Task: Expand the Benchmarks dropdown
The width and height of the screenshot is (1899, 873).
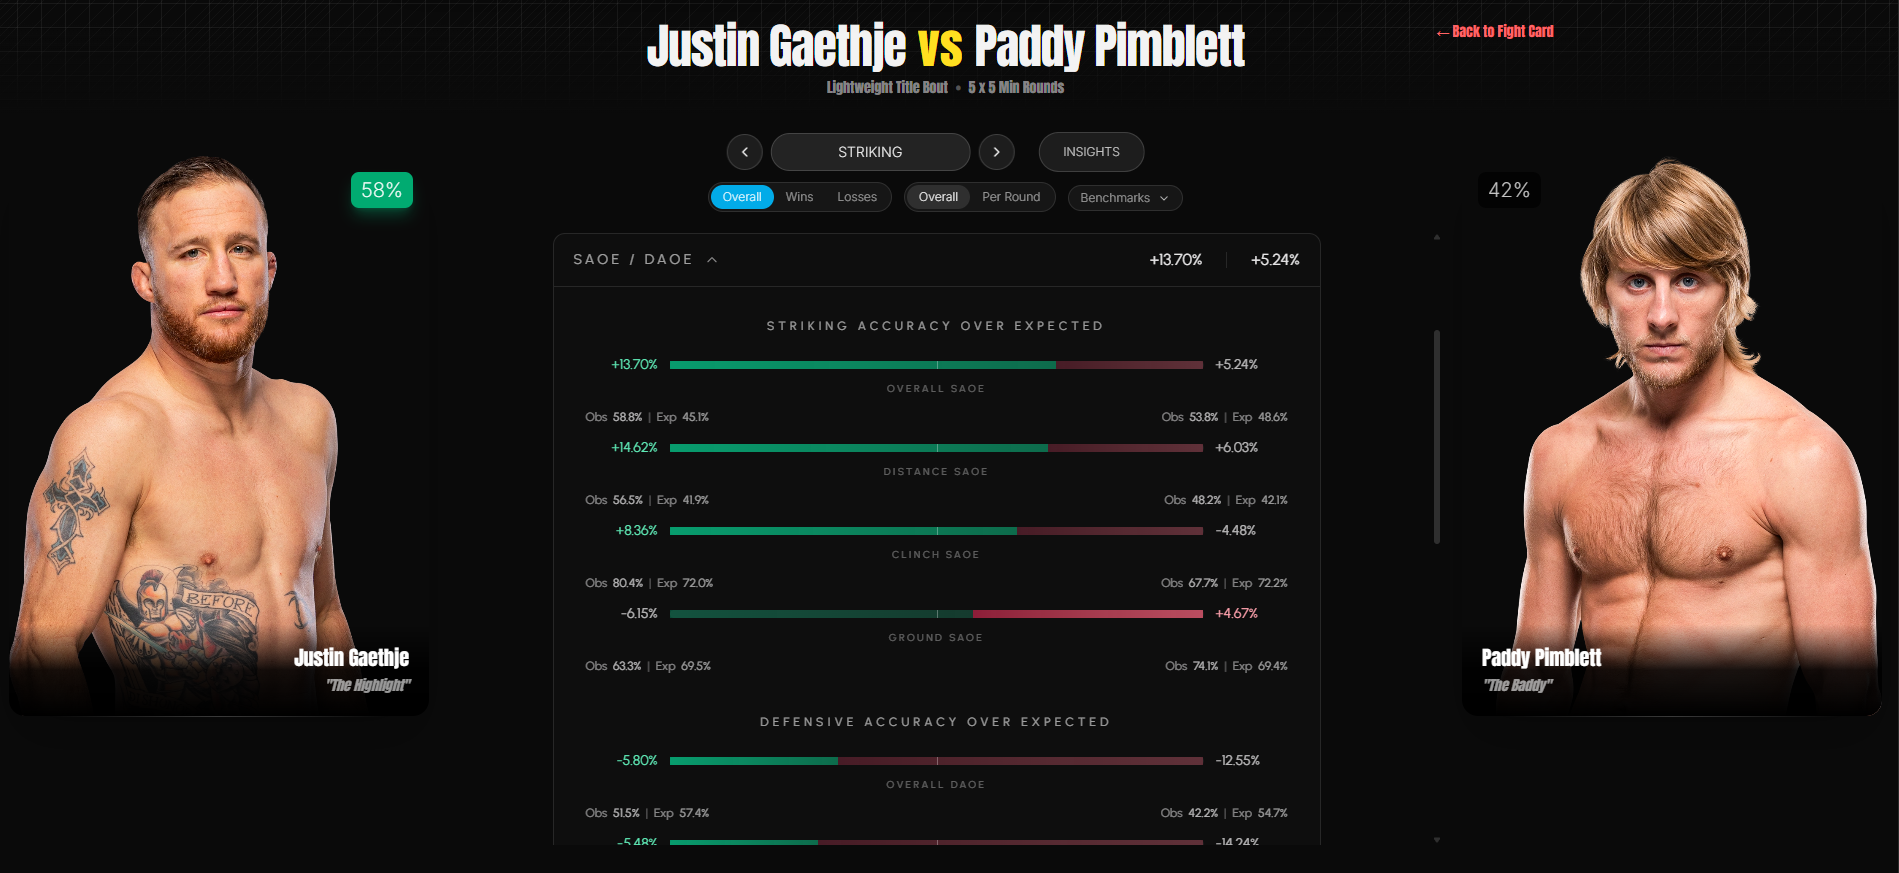Action: tap(1124, 198)
